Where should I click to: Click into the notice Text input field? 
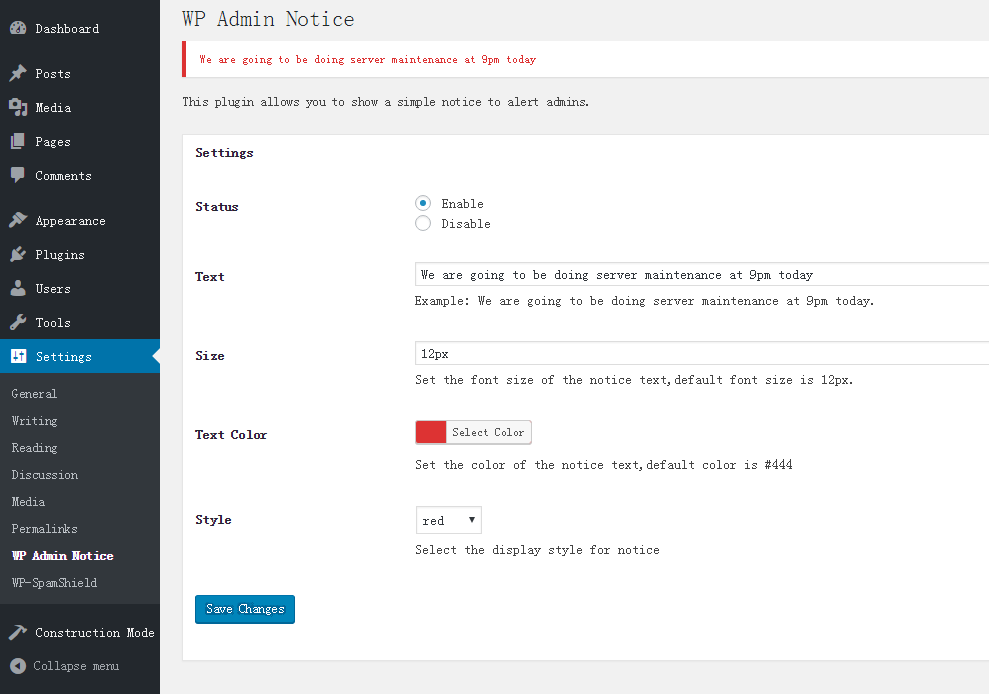tap(701, 274)
